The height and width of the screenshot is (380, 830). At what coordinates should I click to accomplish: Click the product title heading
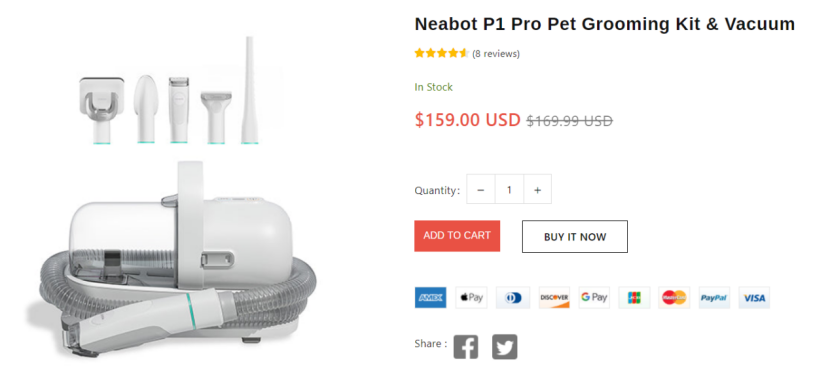click(x=605, y=24)
